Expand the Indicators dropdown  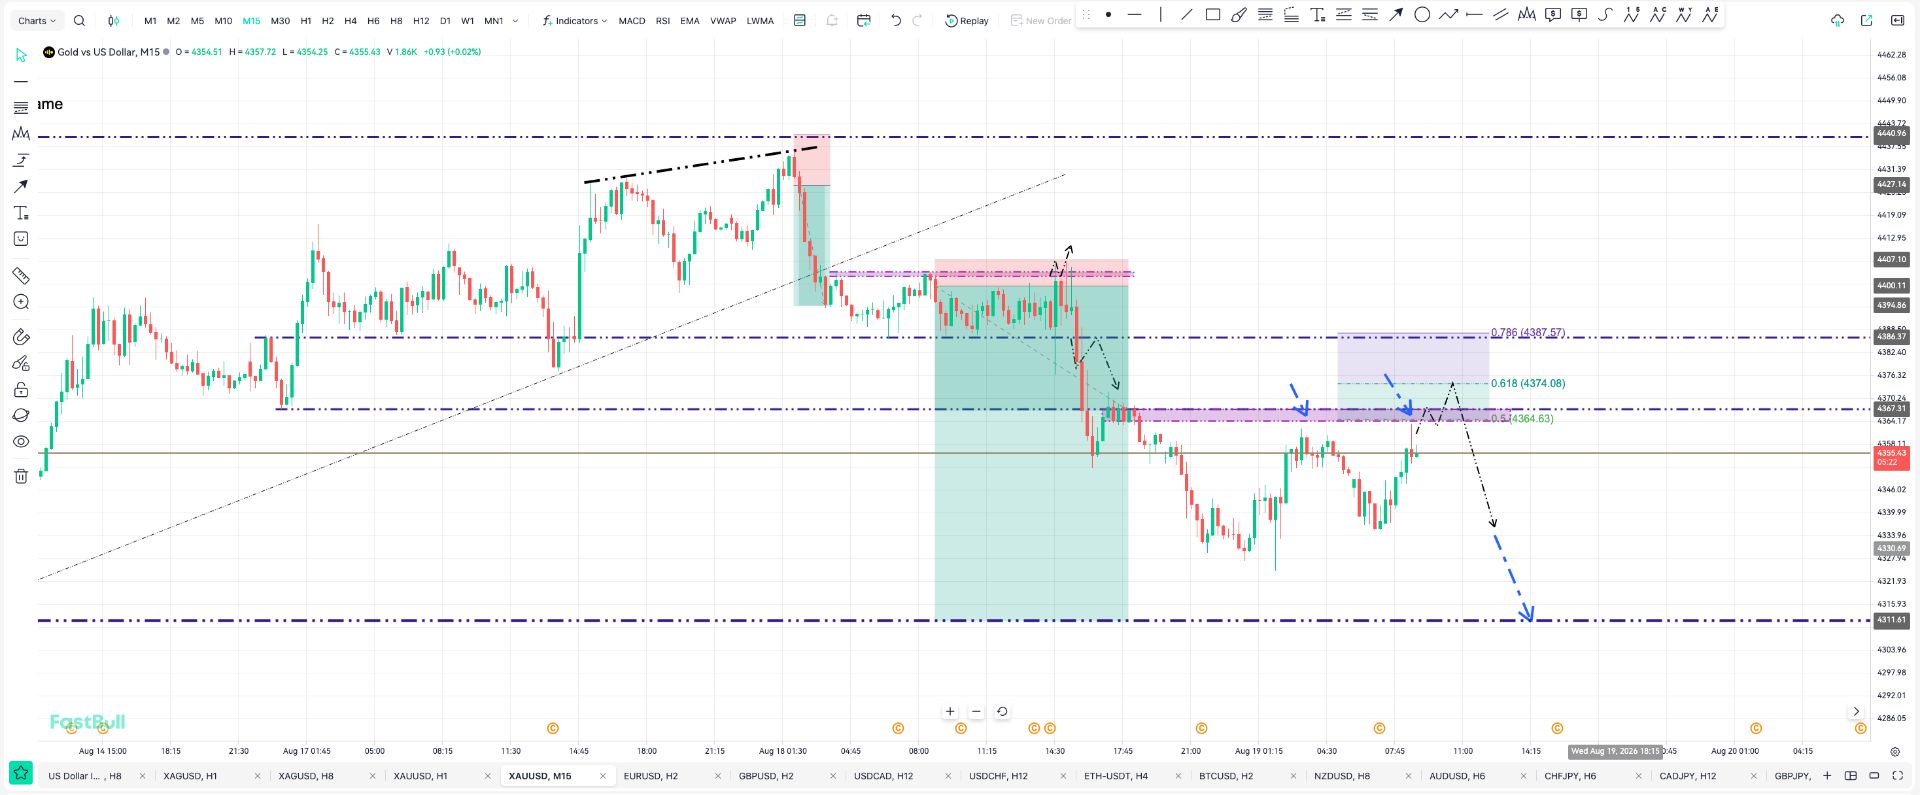pos(575,20)
